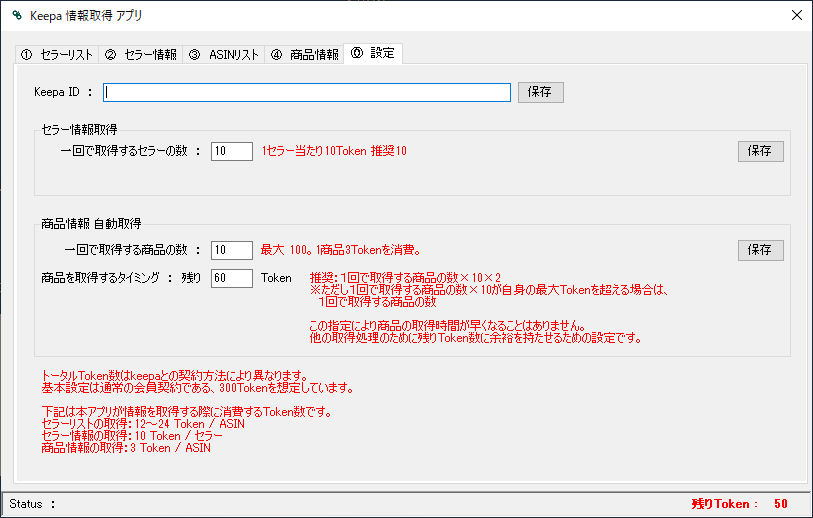Click the window title Keepa 情報取得 アプリ
Screen dimensions: 813x518
point(86,16)
